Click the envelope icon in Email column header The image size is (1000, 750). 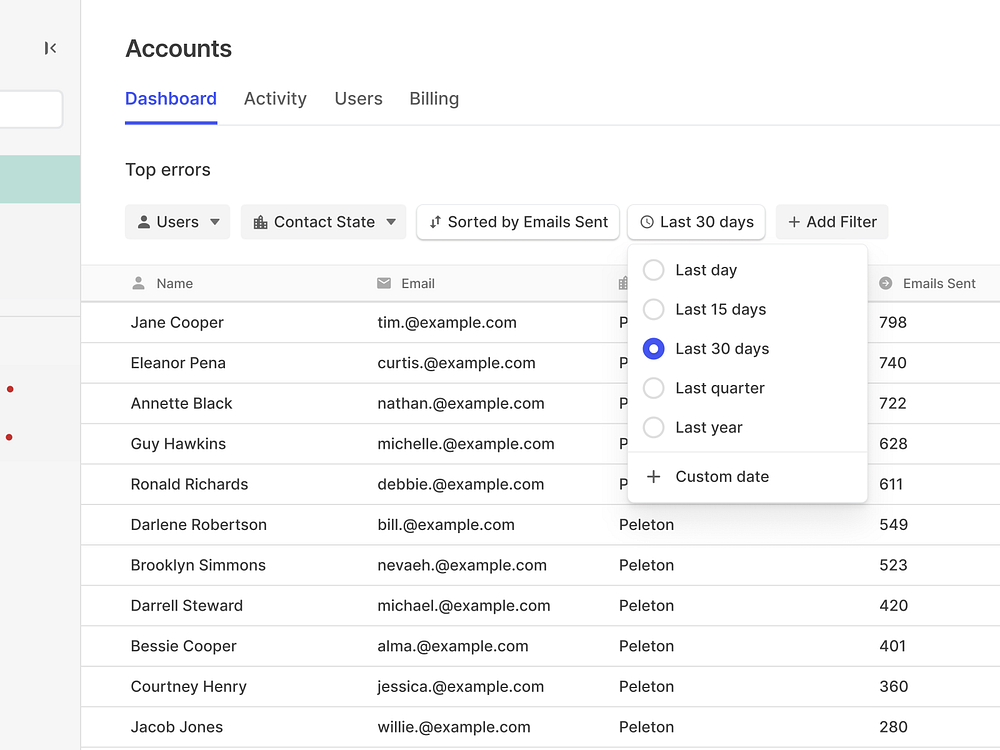384,284
